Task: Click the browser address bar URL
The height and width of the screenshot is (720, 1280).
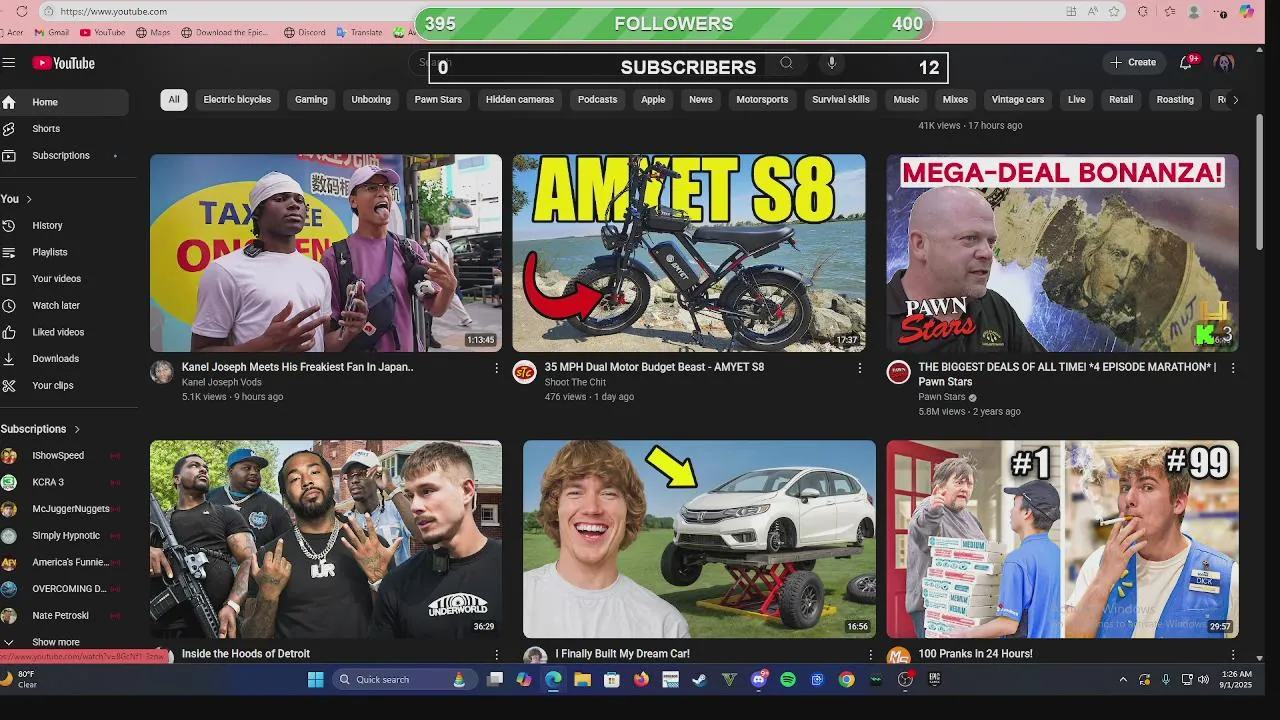Action: click(x=113, y=11)
